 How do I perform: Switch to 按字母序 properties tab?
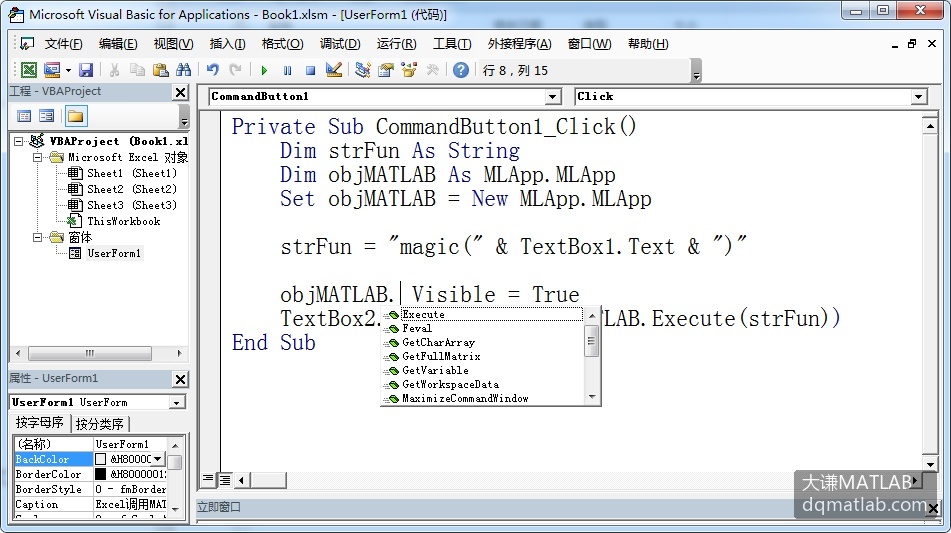pyautogui.click(x=39, y=423)
